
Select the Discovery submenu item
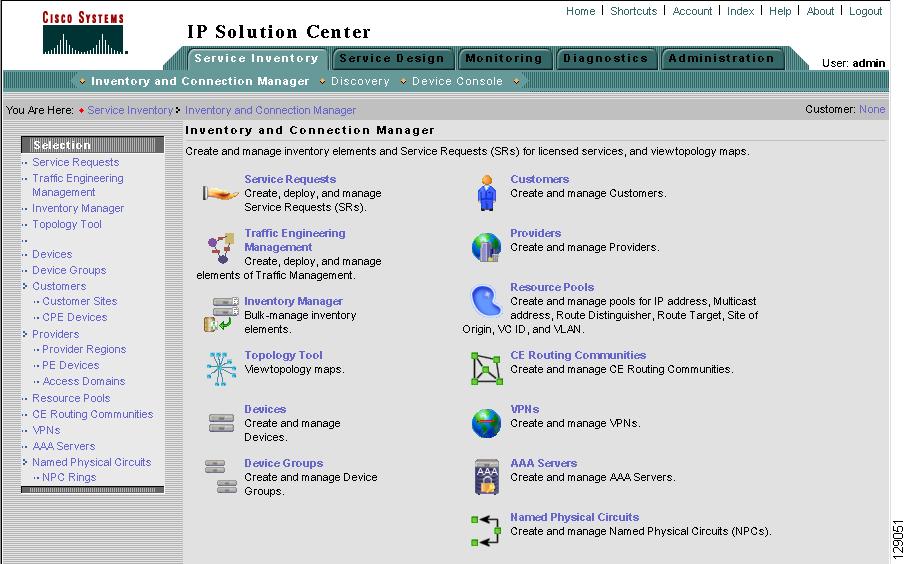[360, 81]
